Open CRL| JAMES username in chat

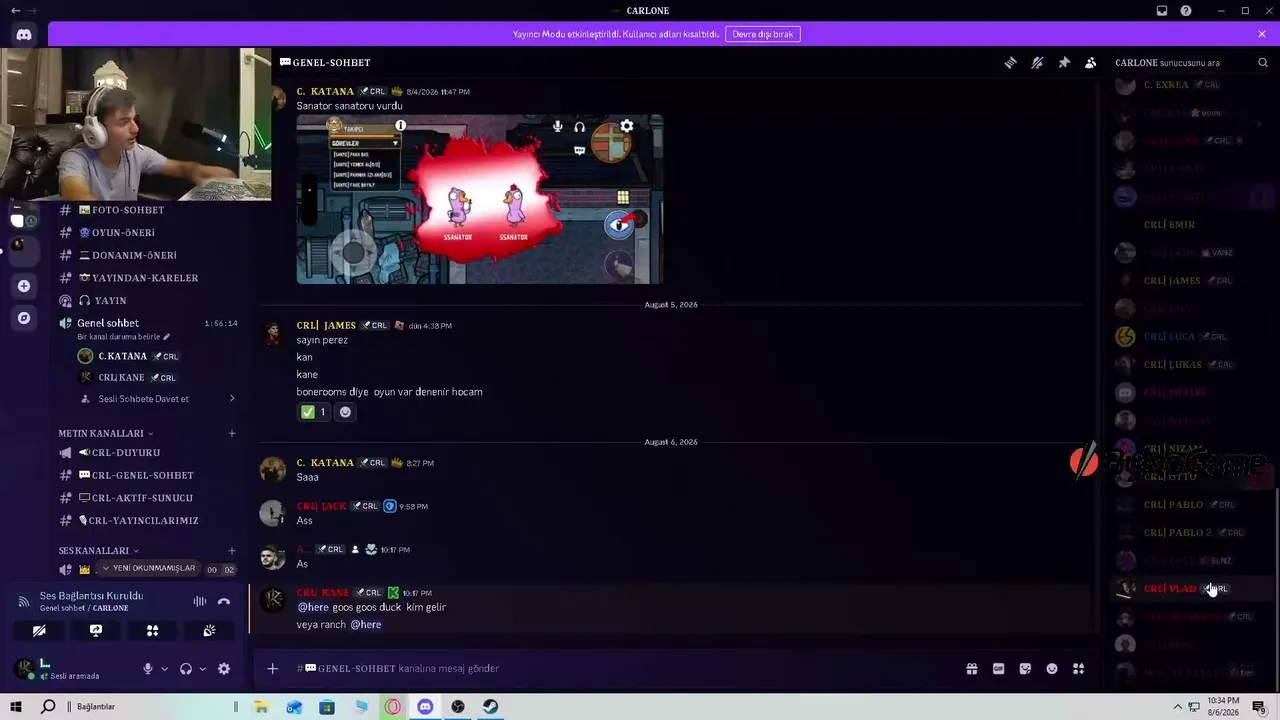(326, 325)
